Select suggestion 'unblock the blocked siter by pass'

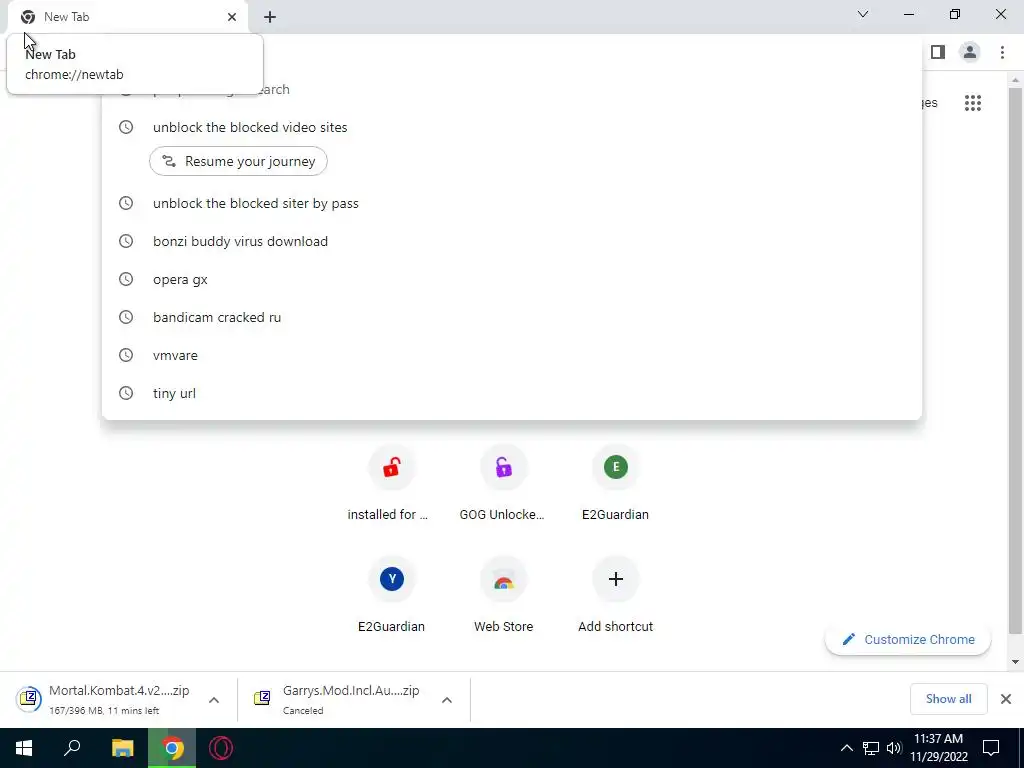[x=511, y=203]
